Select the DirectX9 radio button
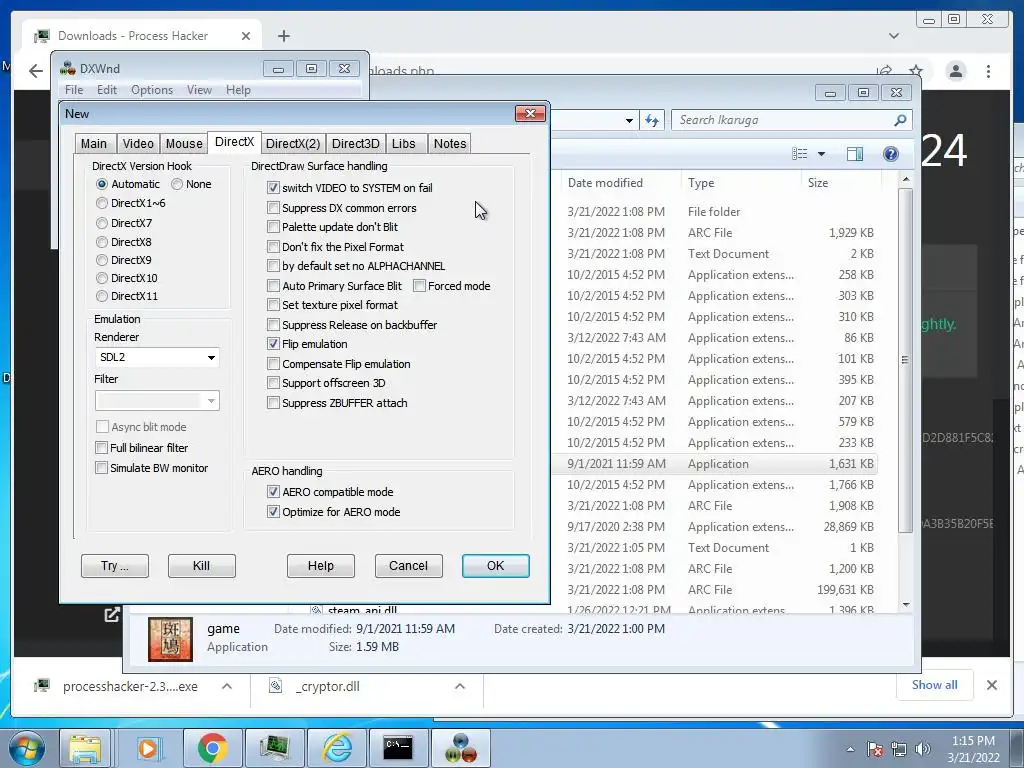The image size is (1024, 768). (102, 260)
